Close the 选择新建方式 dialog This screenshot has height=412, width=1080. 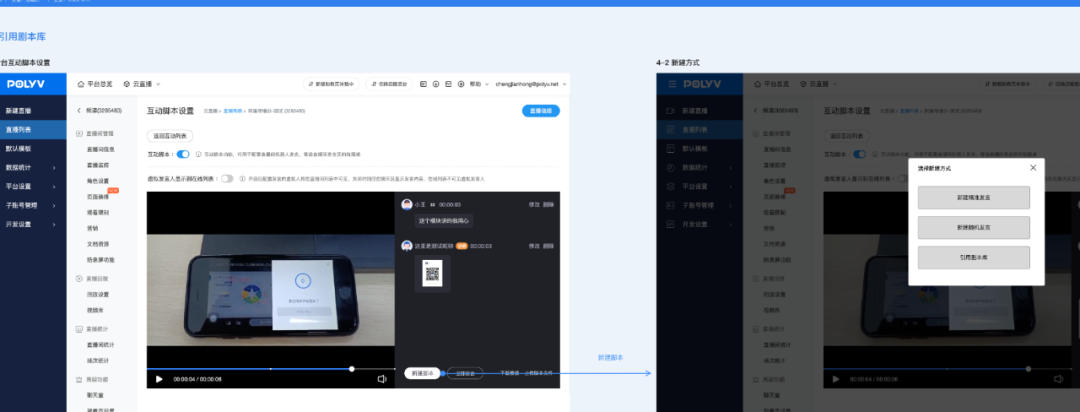pyautogui.click(x=1033, y=168)
